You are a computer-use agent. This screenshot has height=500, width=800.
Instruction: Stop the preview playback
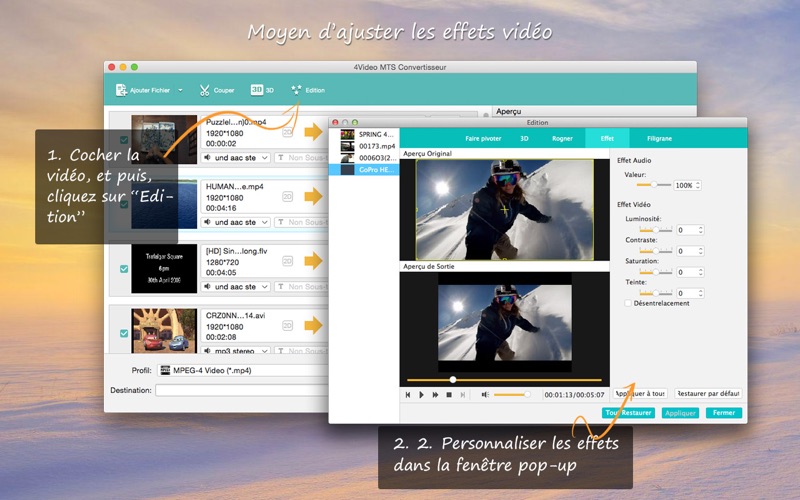(449, 394)
